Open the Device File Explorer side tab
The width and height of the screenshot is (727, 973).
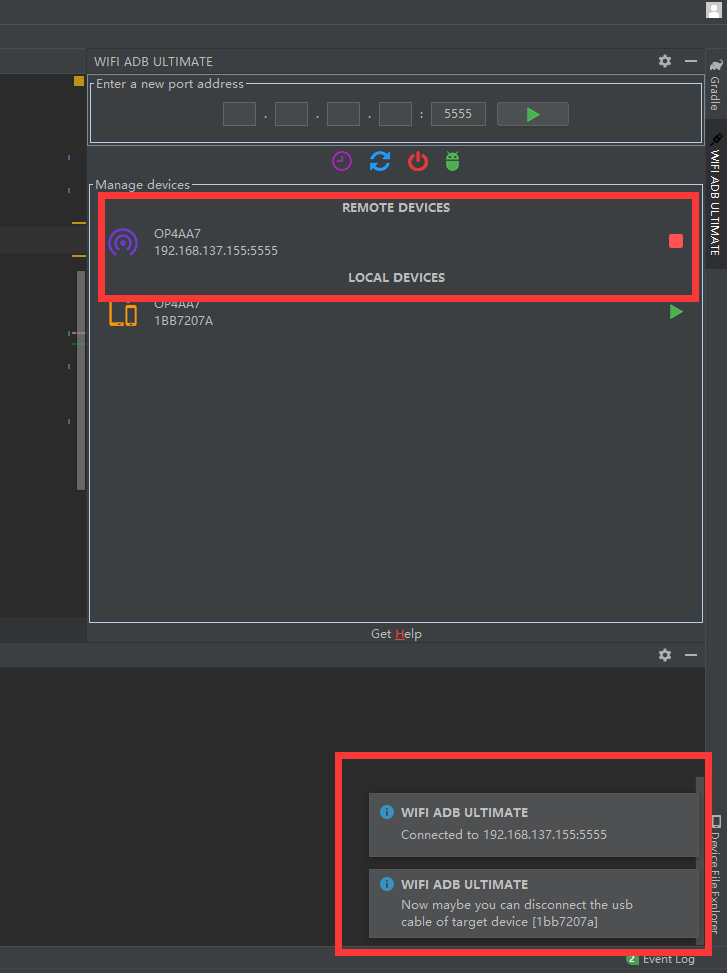coord(716,875)
